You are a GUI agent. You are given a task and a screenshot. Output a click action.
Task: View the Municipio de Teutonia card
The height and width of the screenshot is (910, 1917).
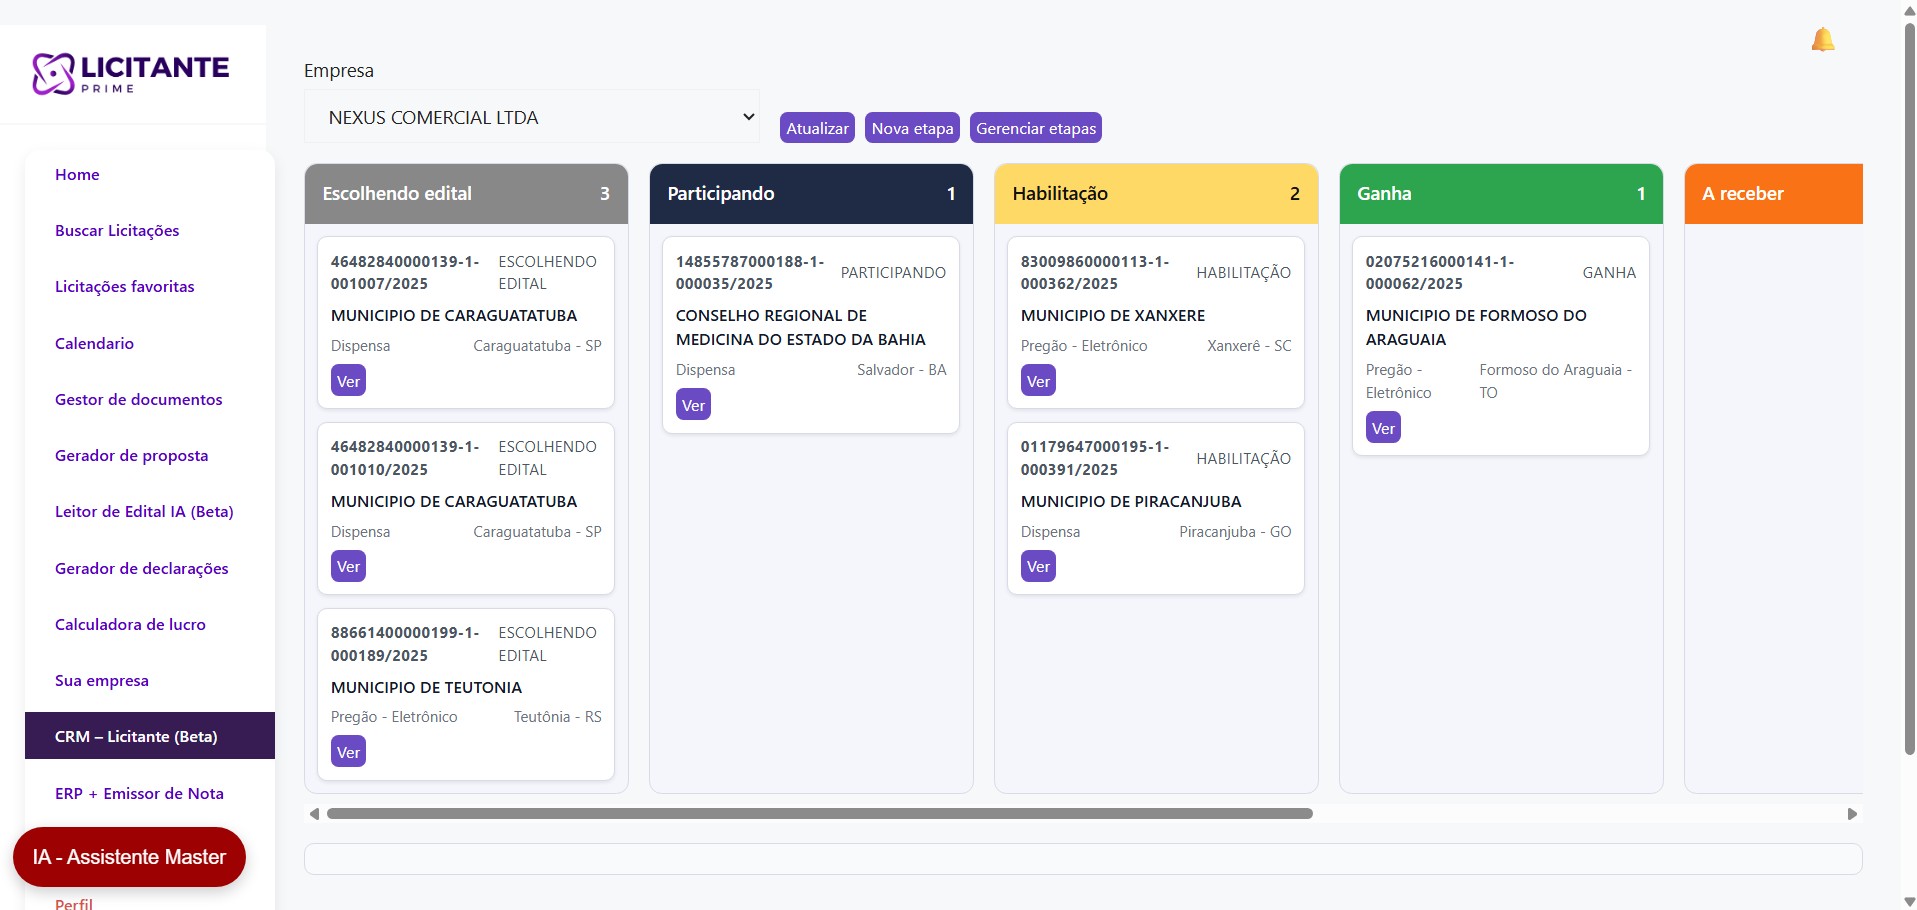(x=348, y=752)
